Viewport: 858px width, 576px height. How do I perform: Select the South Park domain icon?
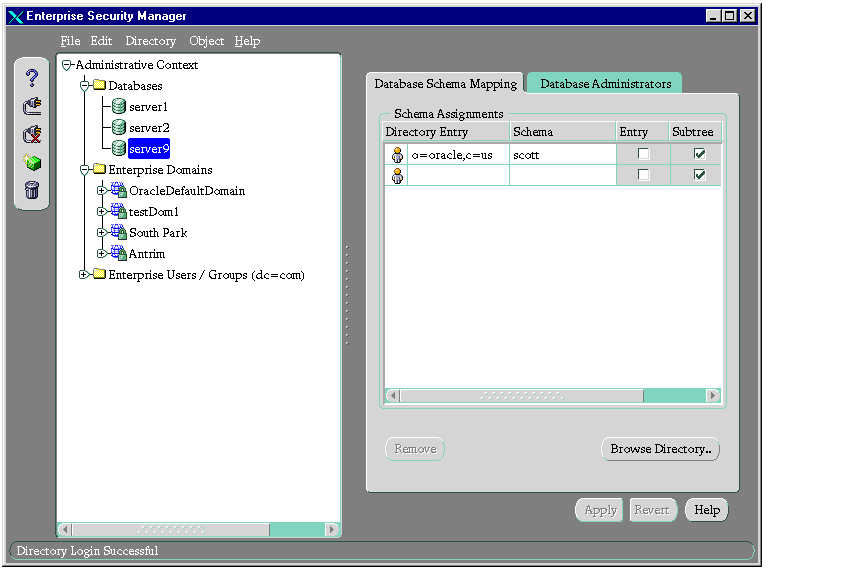click(x=118, y=233)
